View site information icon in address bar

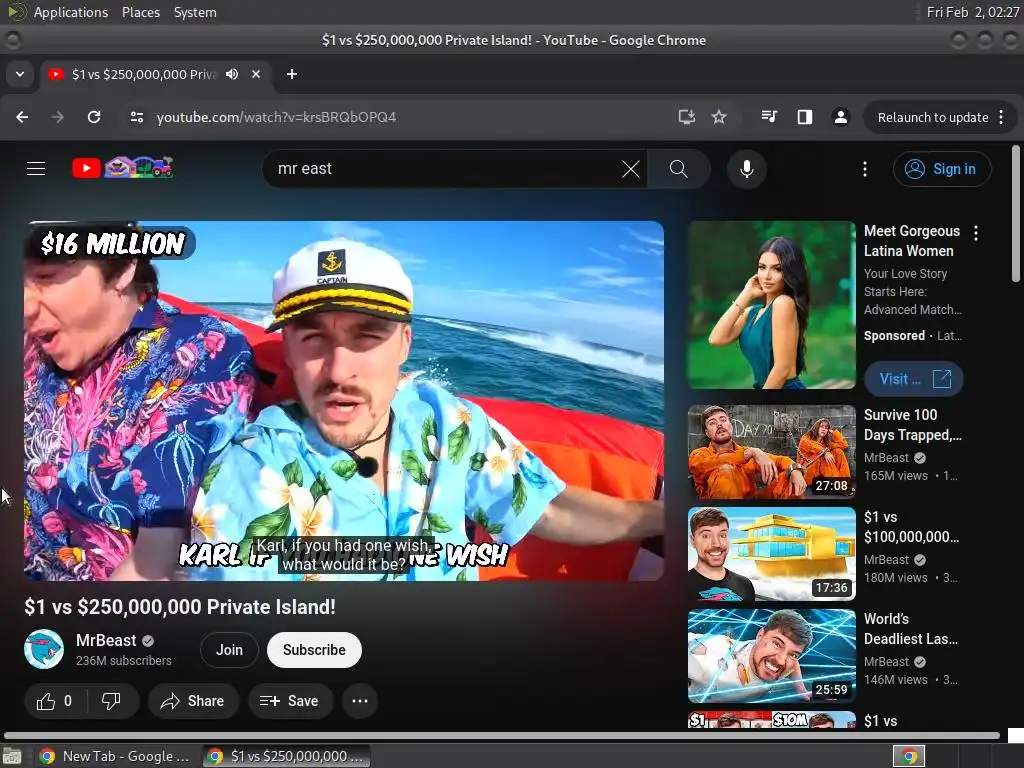(x=136, y=117)
